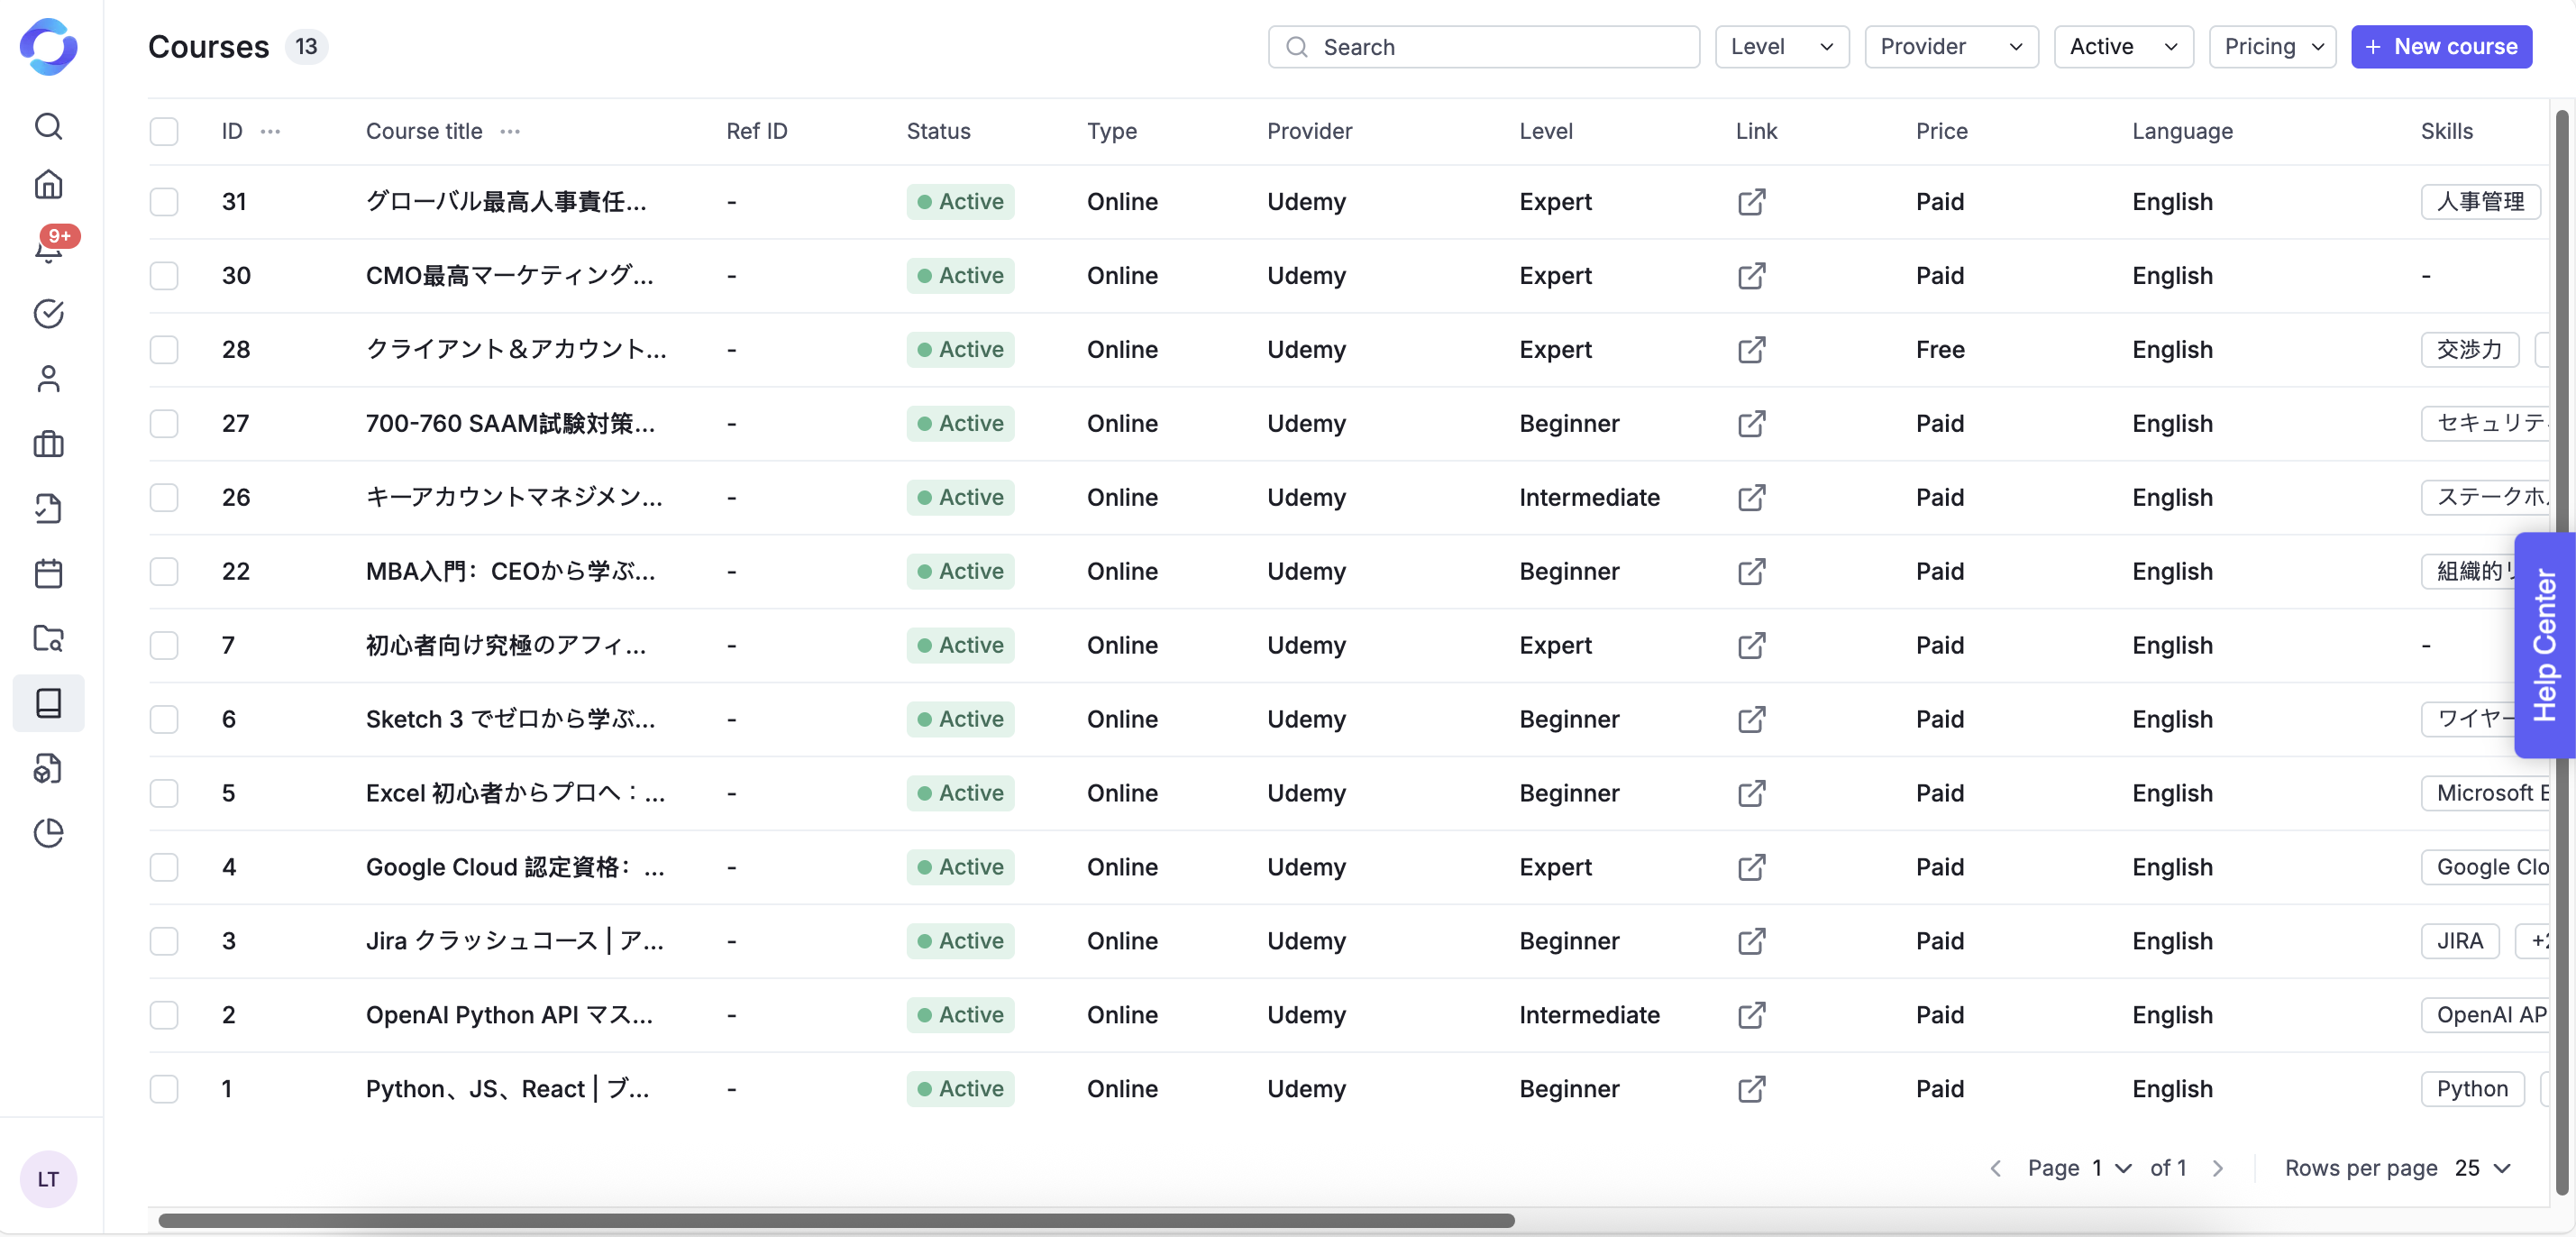Click the sidebar search magnifier icon
This screenshot has width=2576, height=1237.
pyautogui.click(x=48, y=126)
